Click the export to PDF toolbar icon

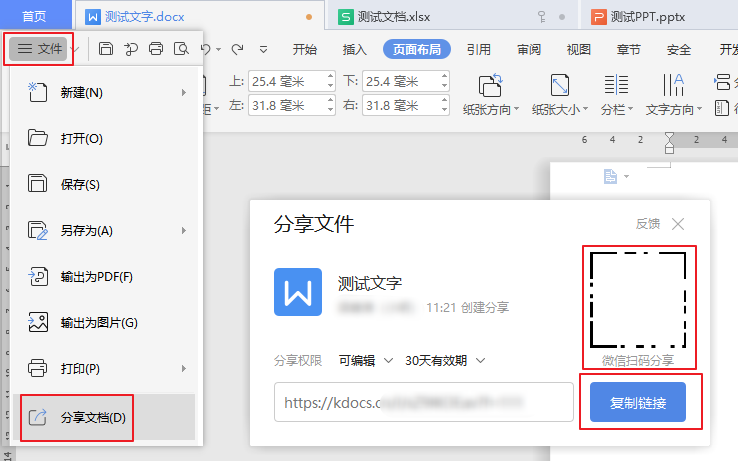(131, 49)
